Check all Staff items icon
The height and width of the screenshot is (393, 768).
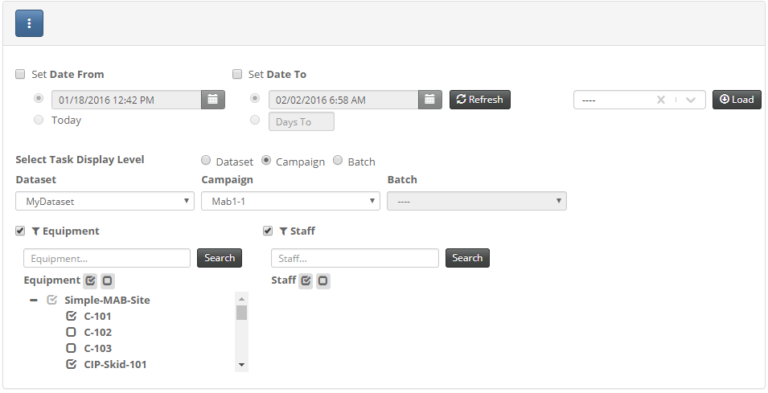306,281
